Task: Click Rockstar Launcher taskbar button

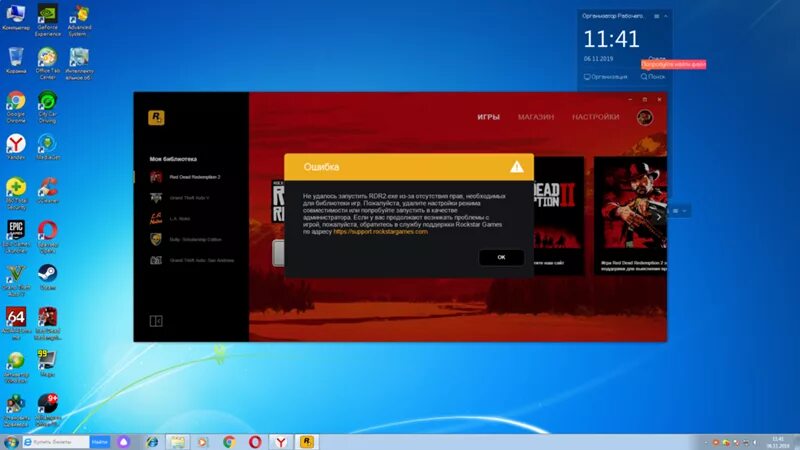Action: pyautogui.click(x=307, y=442)
